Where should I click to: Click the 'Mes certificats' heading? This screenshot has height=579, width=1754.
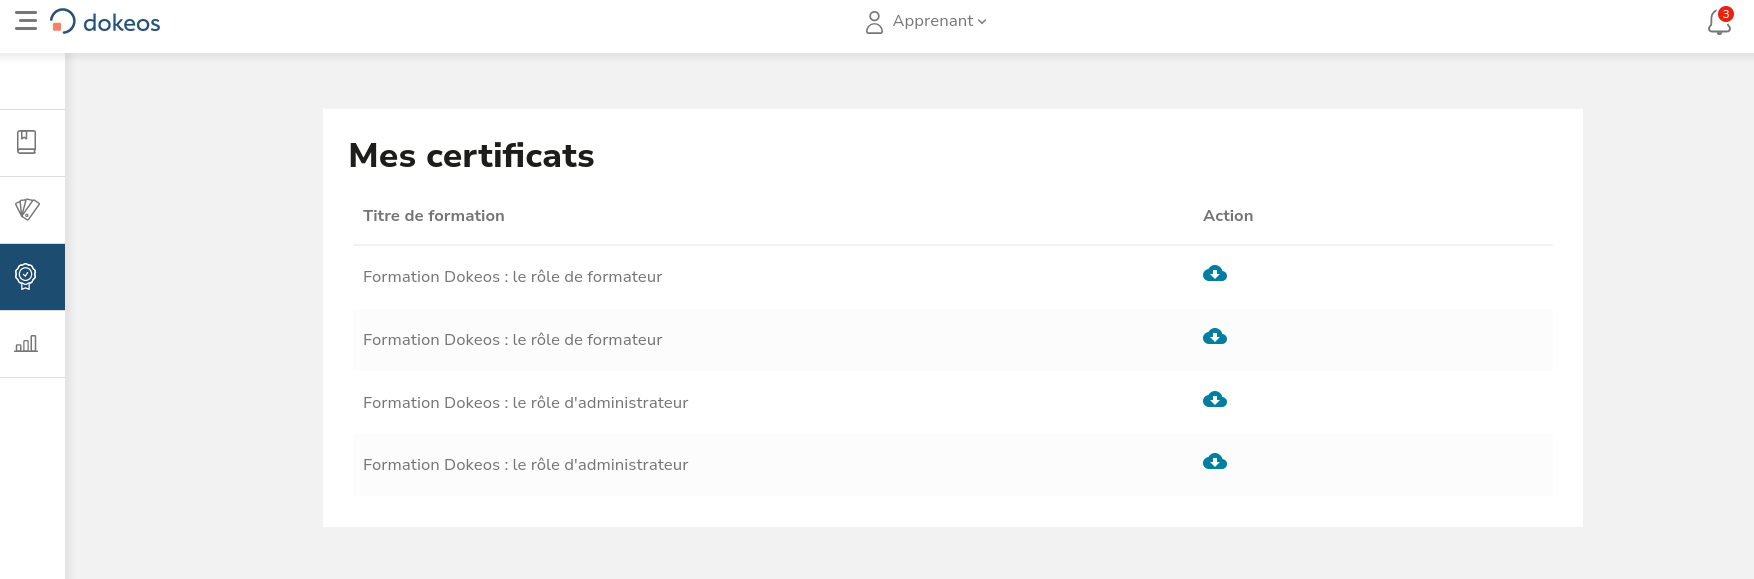(471, 156)
